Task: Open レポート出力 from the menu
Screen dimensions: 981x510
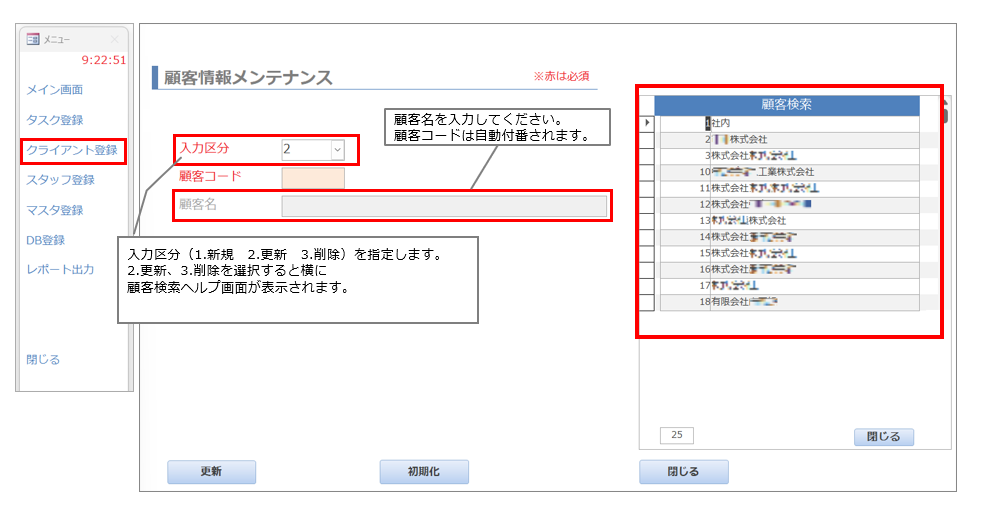Action: pyautogui.click(x=60, y=270)
